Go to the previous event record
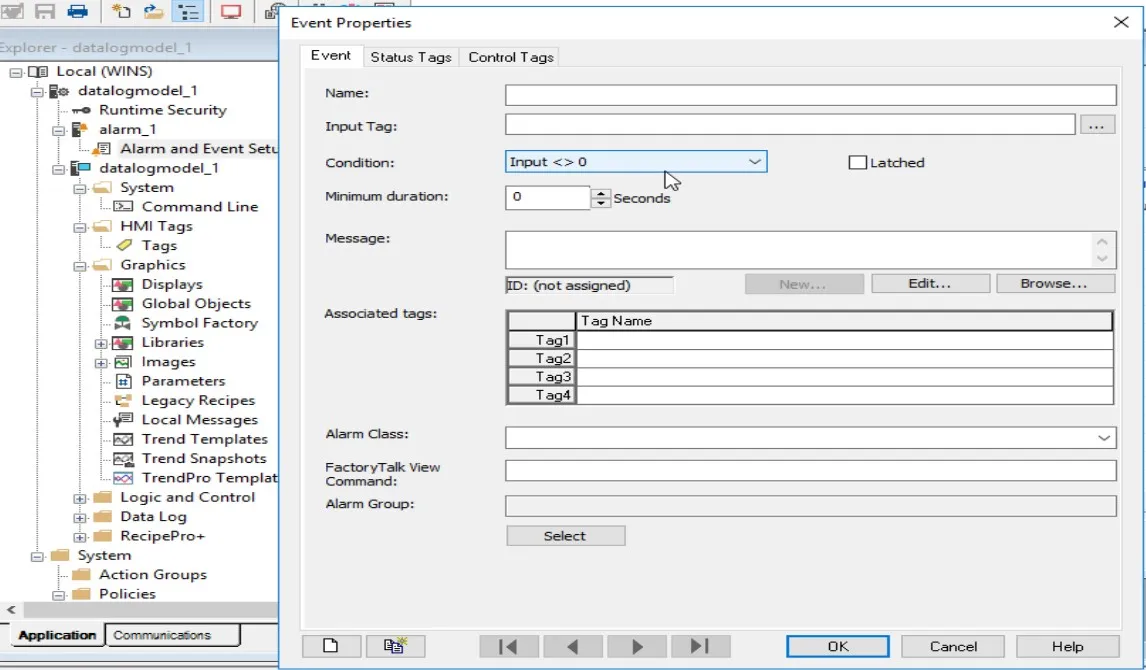 coord(573,646)
